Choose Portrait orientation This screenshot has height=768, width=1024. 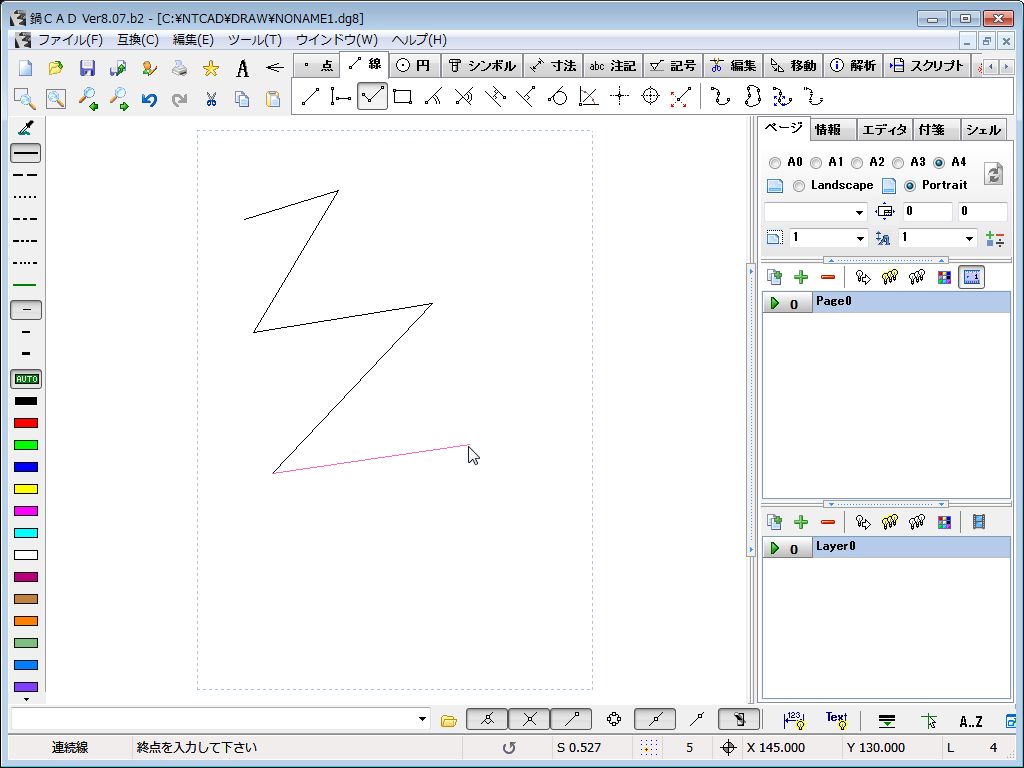tap(910, 186)
